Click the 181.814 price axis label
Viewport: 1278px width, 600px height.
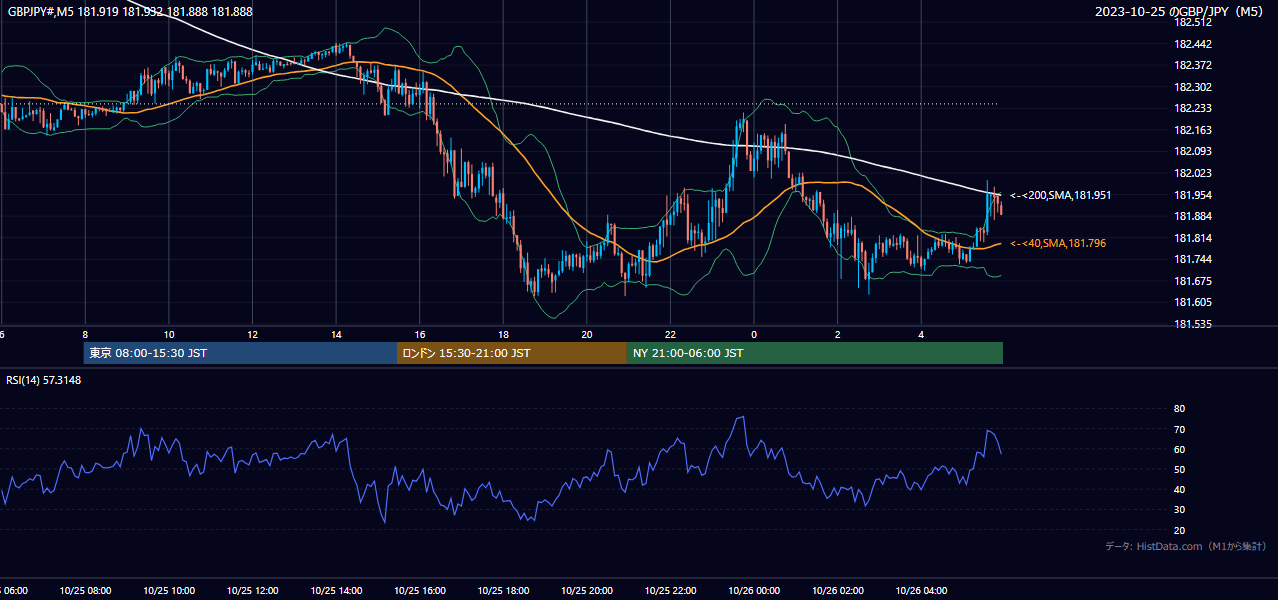[x=1193, y=238]
